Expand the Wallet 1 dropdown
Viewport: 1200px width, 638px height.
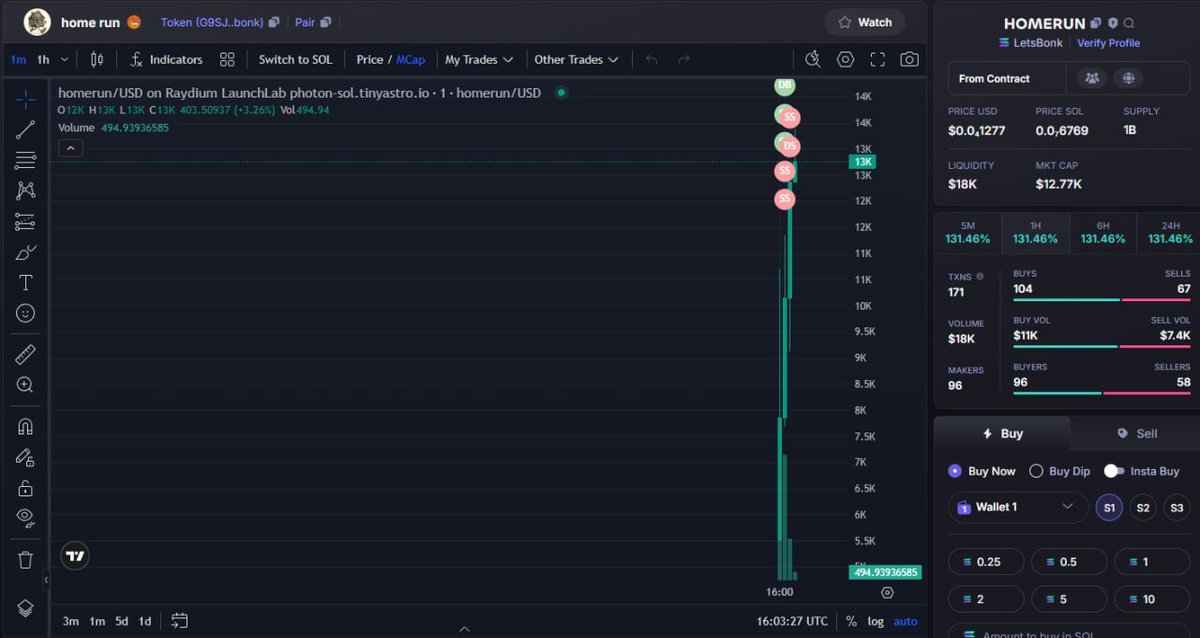(1018, 507)
